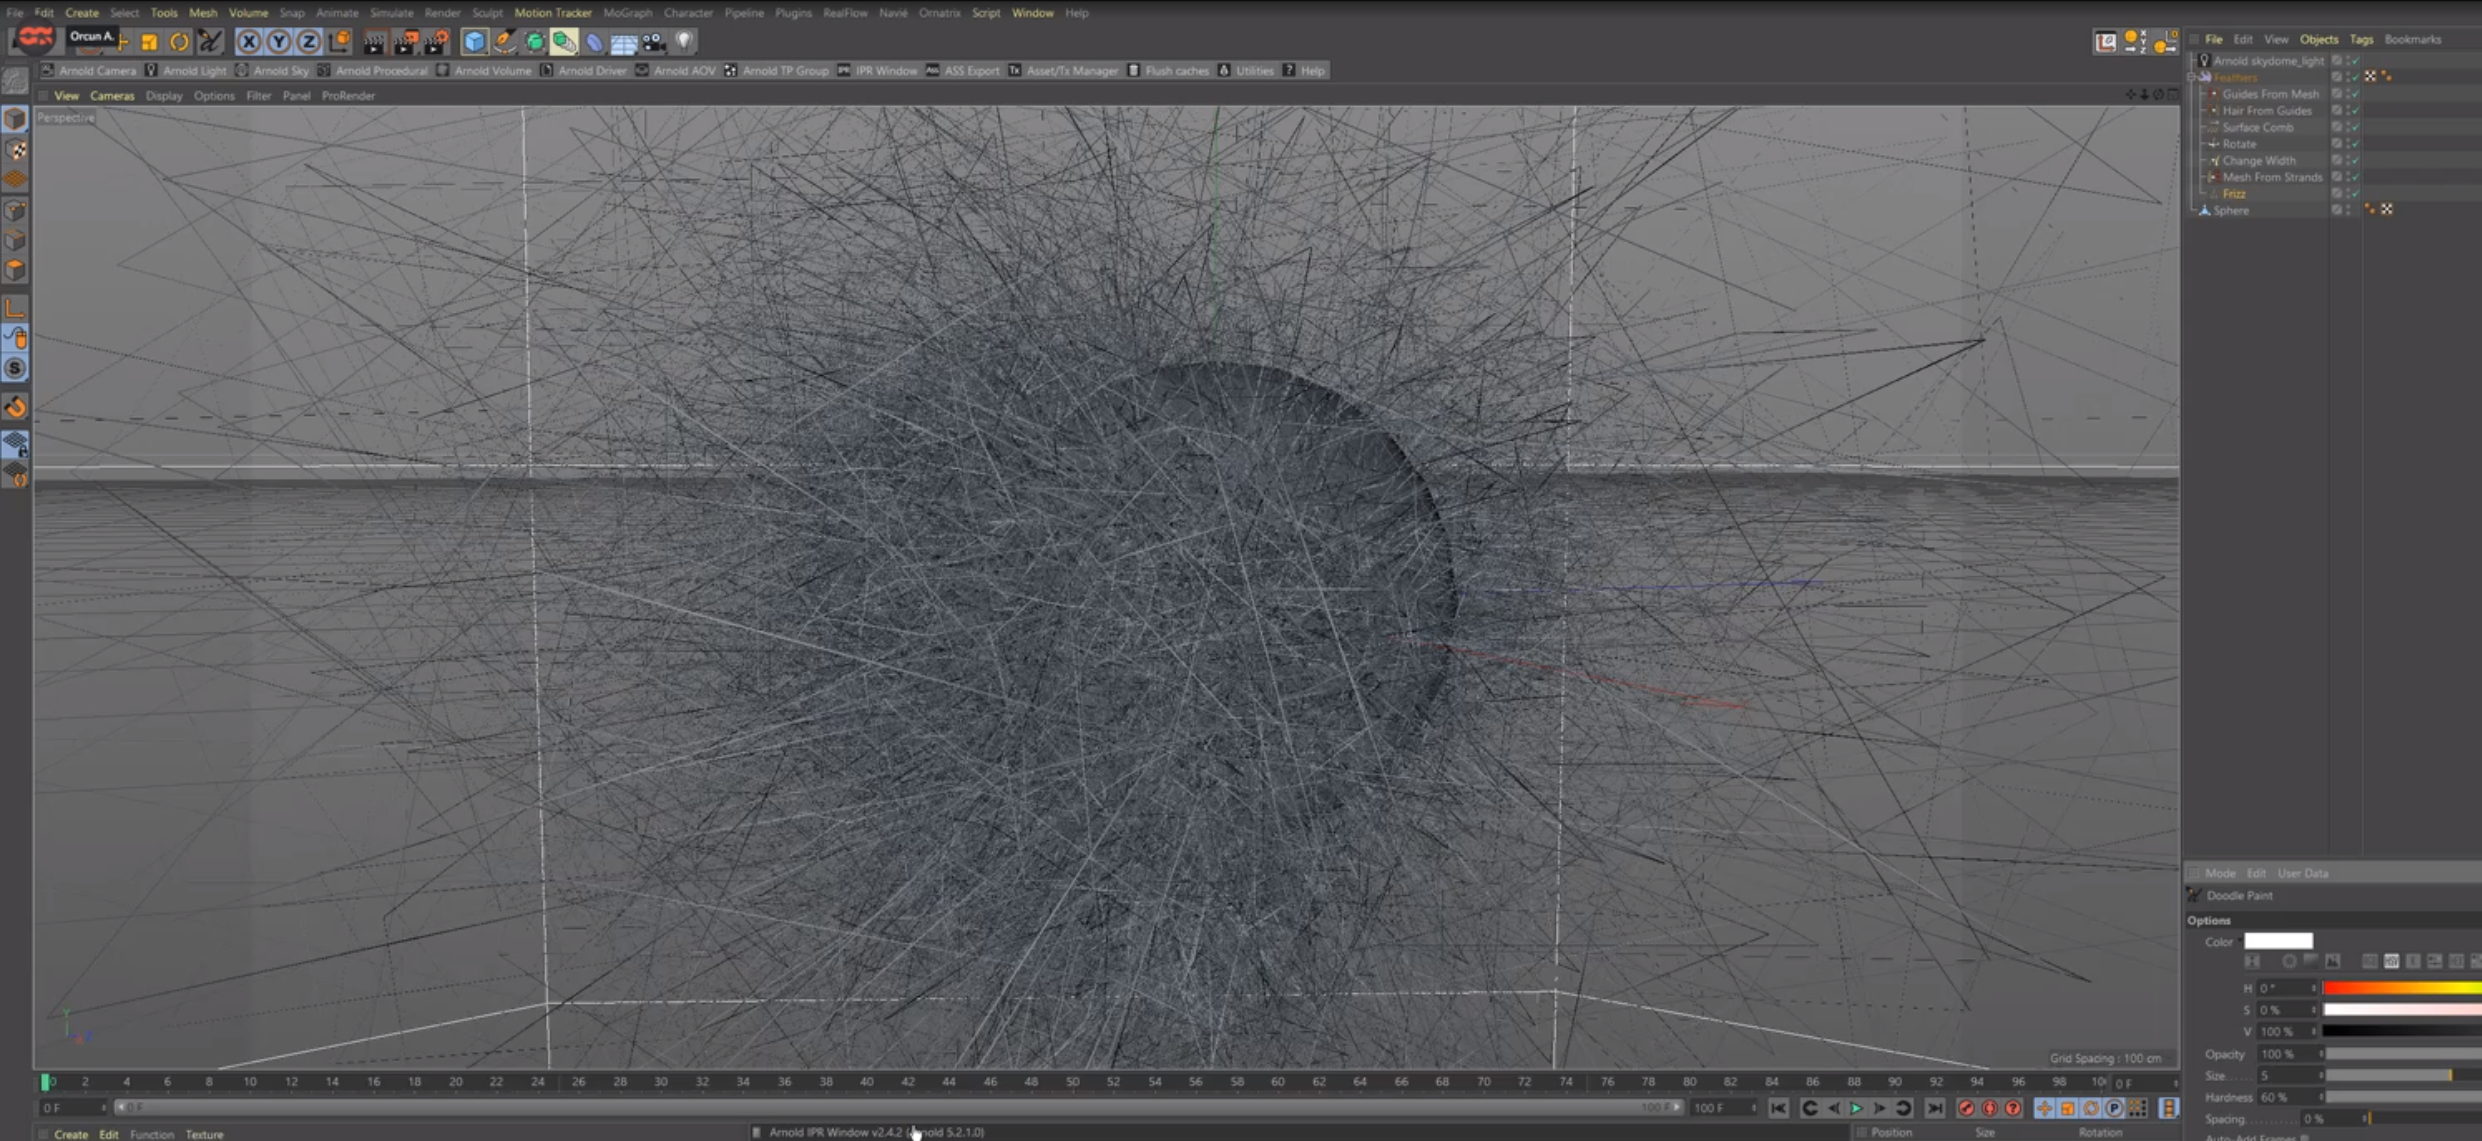Screen dimensions: 2482x1141
Task: Toggle enable checkmark for Frizz modifier
Action: click(2354, 194)
